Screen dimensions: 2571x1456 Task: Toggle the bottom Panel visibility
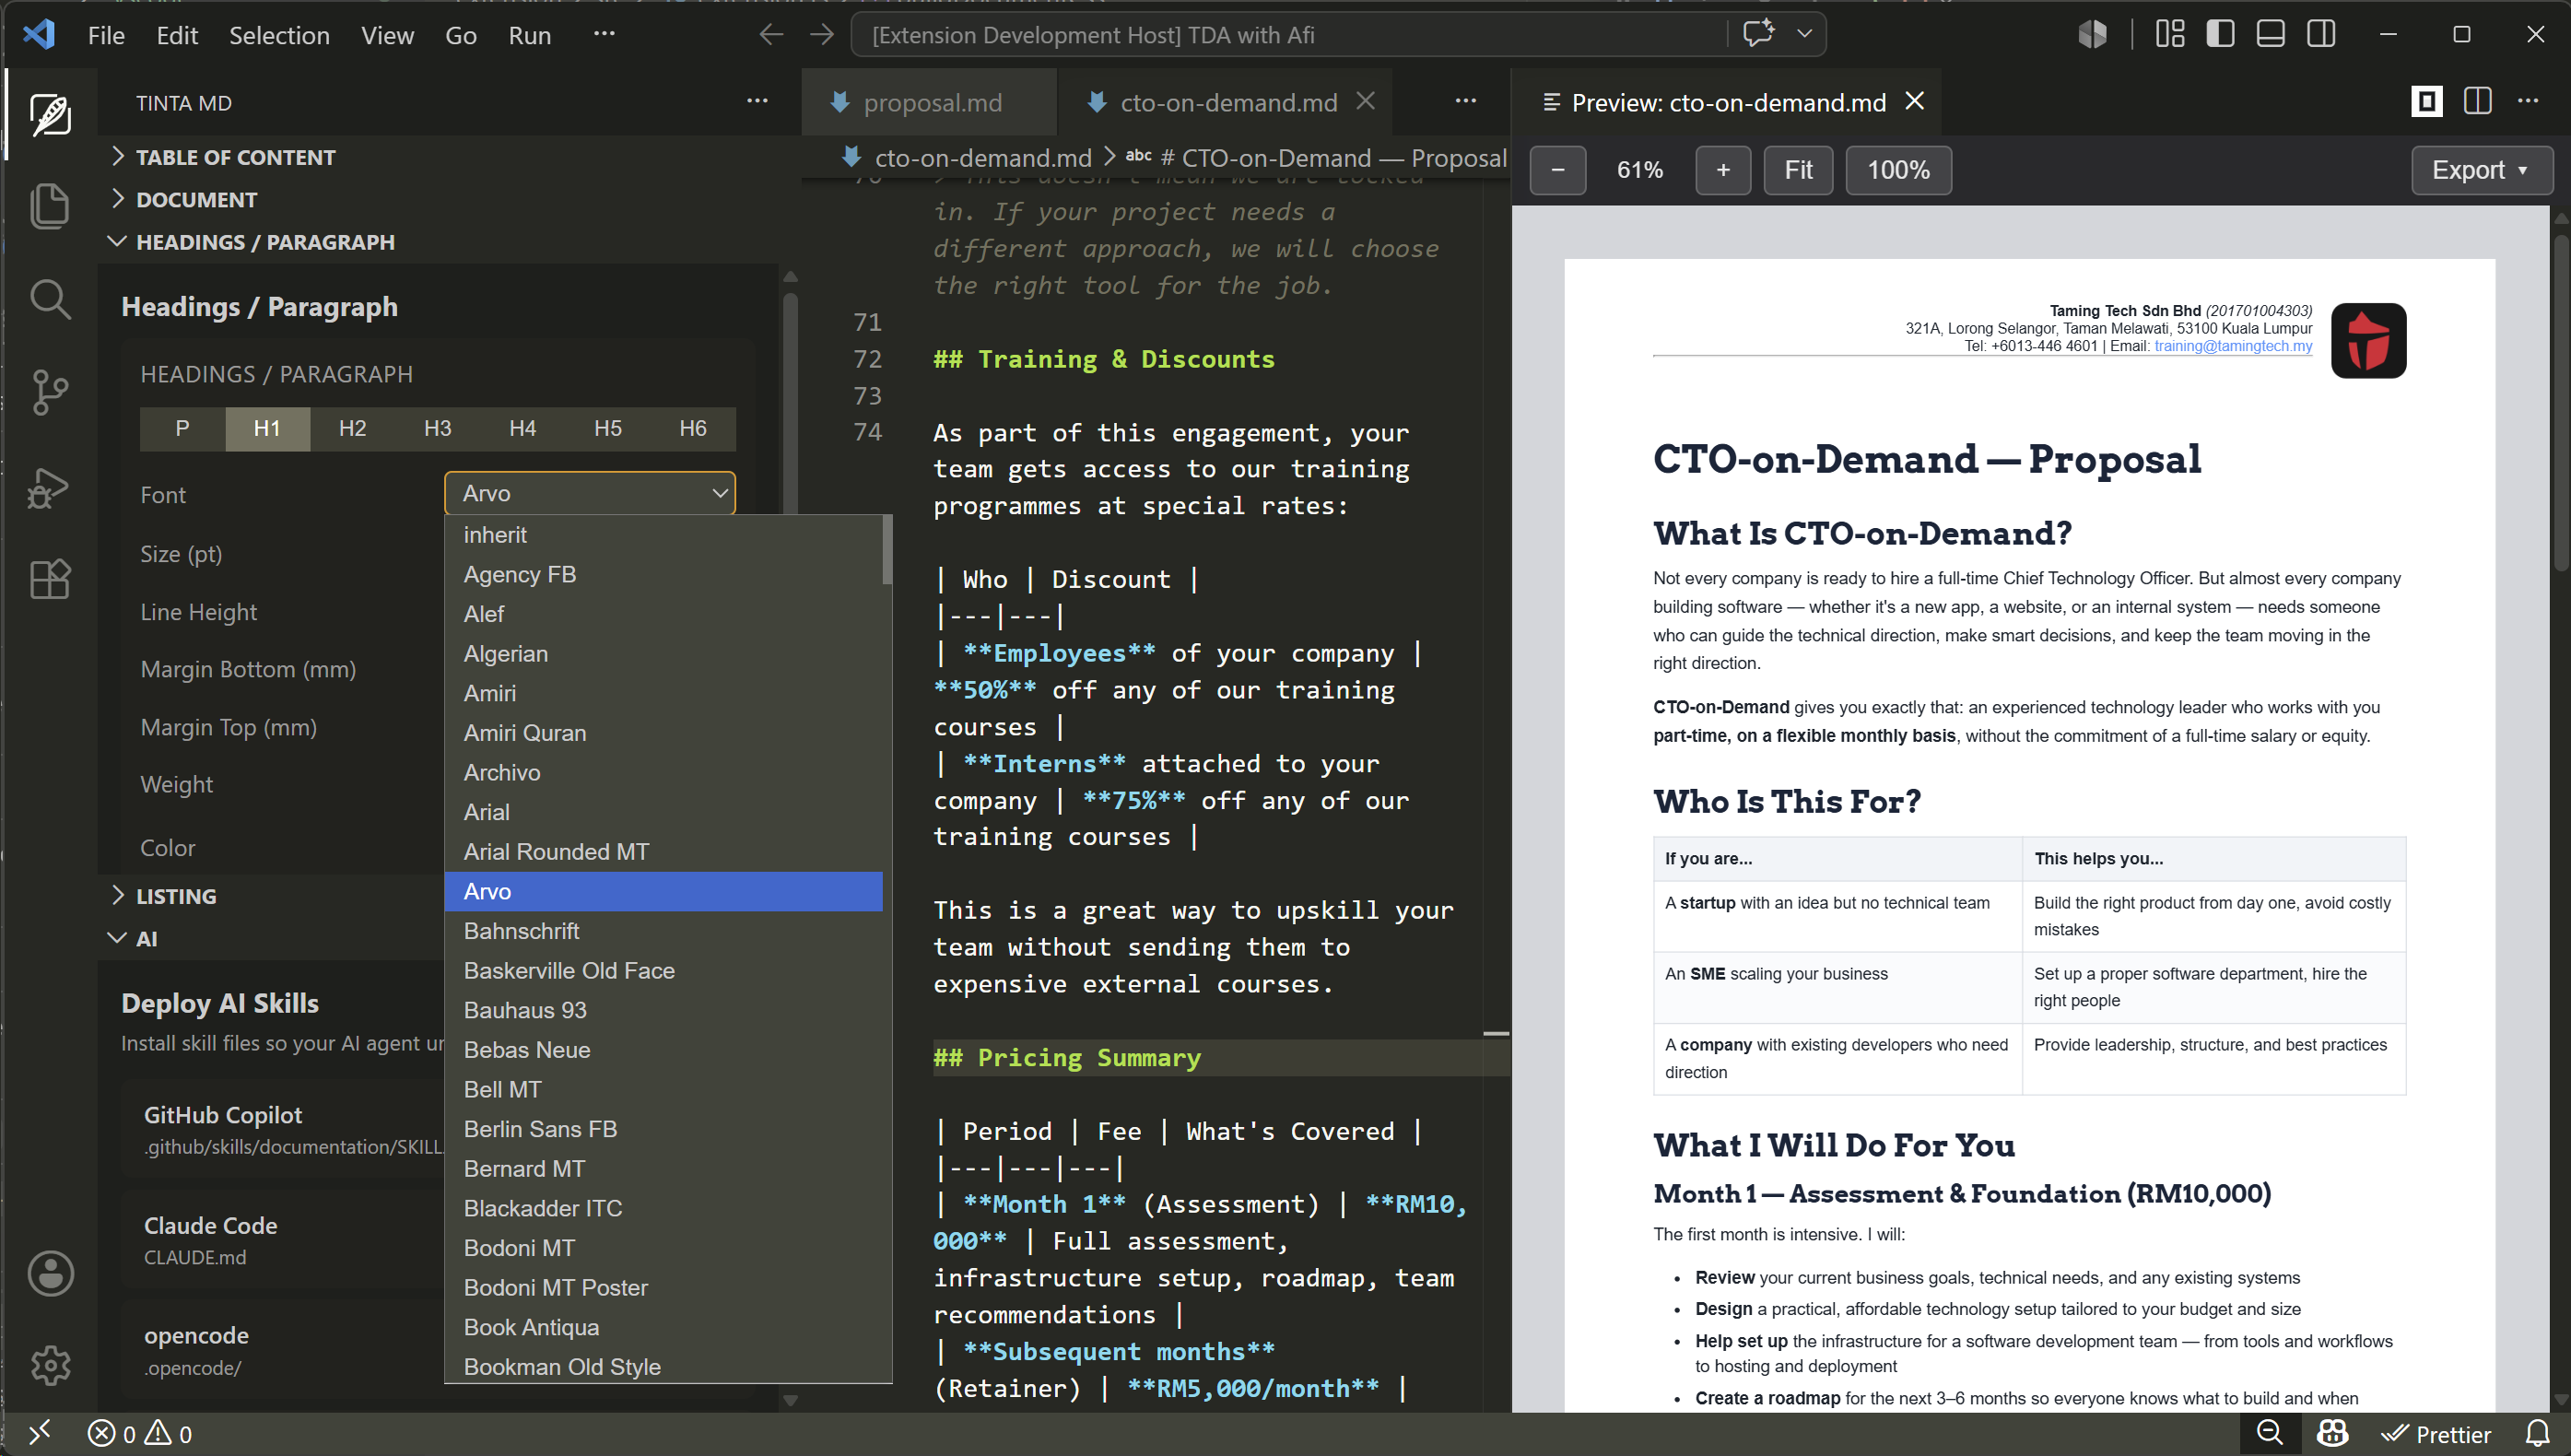[2270, 34]
